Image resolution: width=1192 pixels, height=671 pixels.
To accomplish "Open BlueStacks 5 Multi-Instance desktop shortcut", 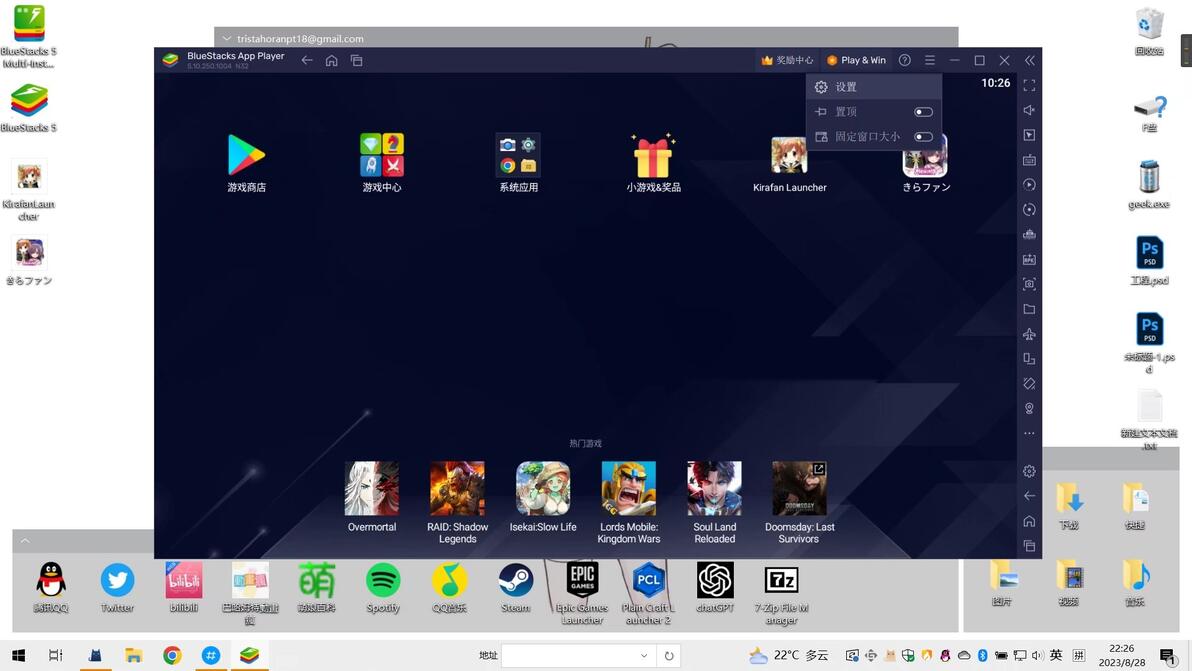I will 29,36.
